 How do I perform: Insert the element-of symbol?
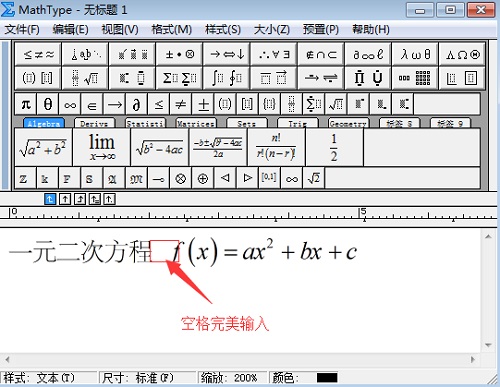92,105
